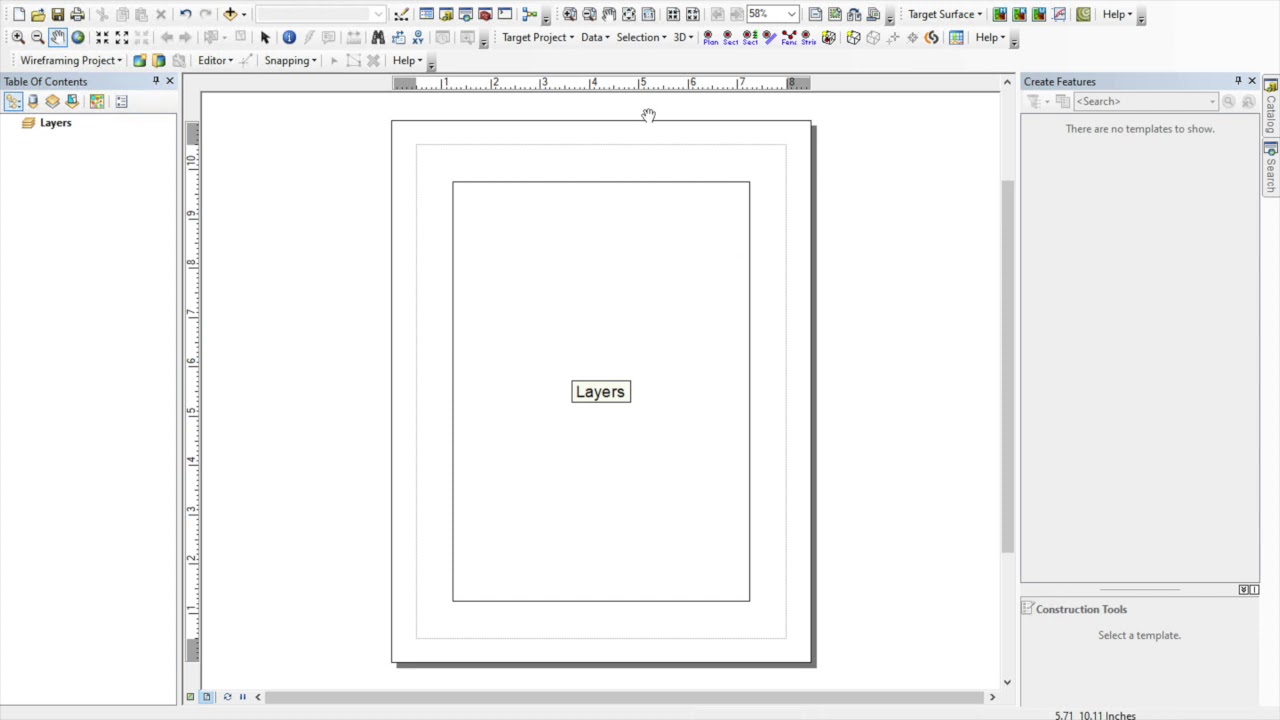Screen dimensions: 1280x720
Task: Refresh the map view
Action: point(227,697)
